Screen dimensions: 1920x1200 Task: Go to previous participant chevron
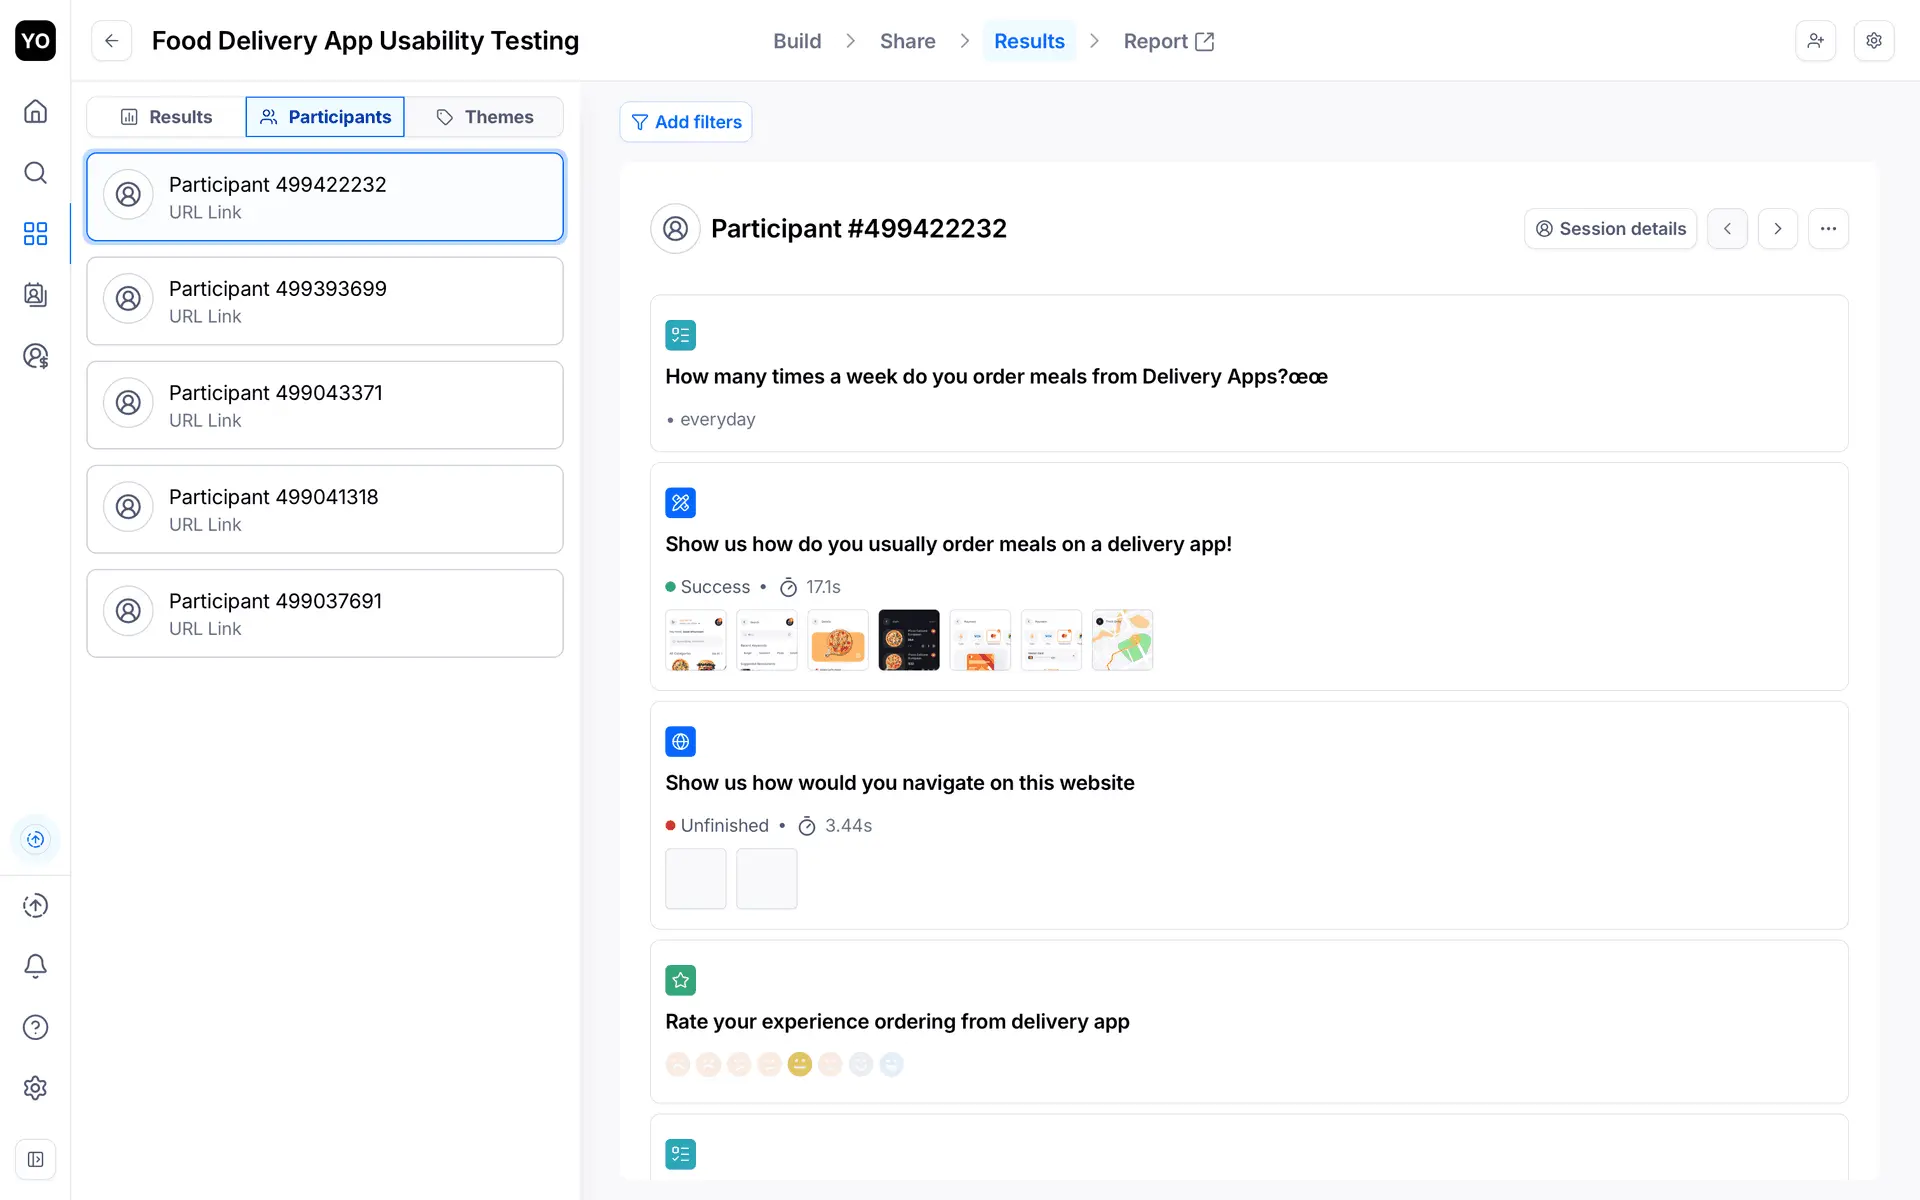point(1727,229)
